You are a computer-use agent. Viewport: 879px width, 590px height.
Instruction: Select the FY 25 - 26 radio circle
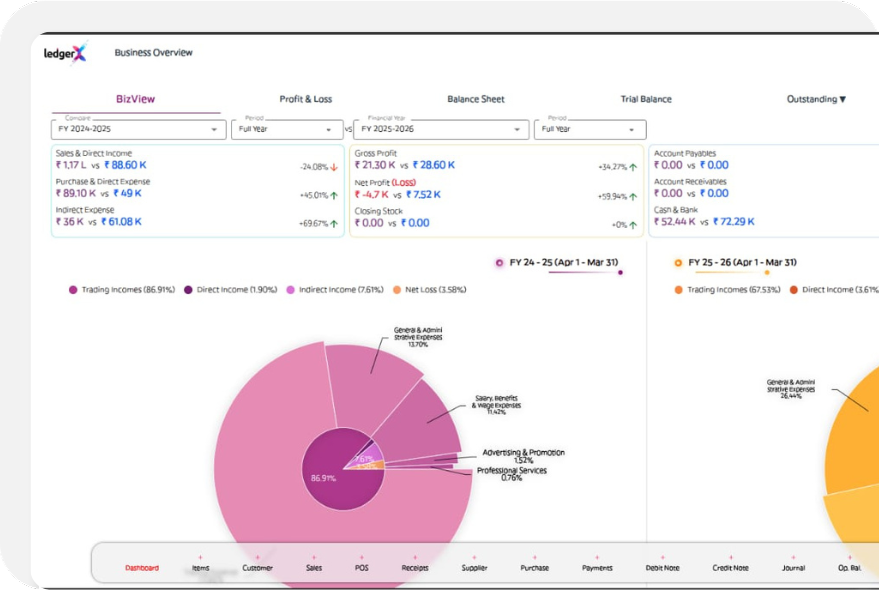click(678, 263)
